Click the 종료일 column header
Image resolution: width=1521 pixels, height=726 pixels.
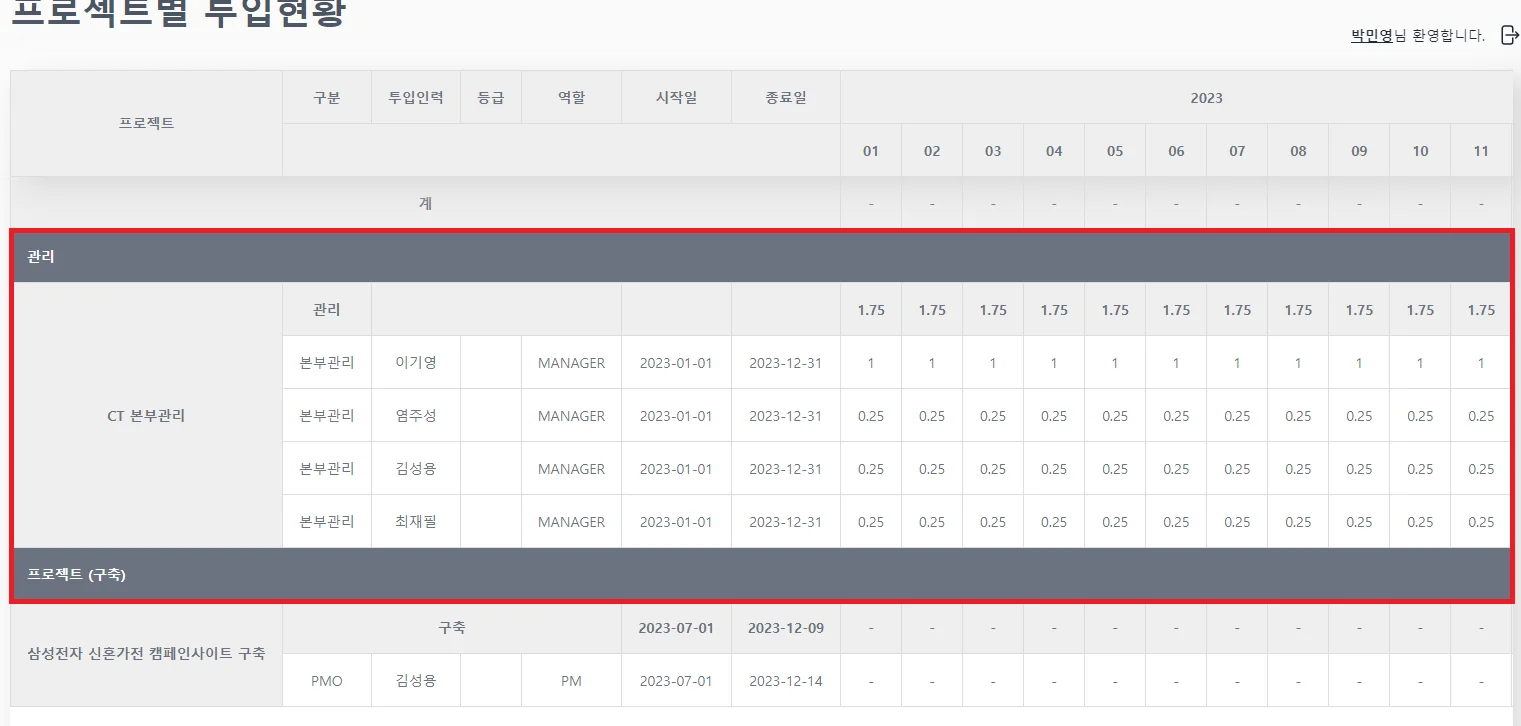[786, 98]
